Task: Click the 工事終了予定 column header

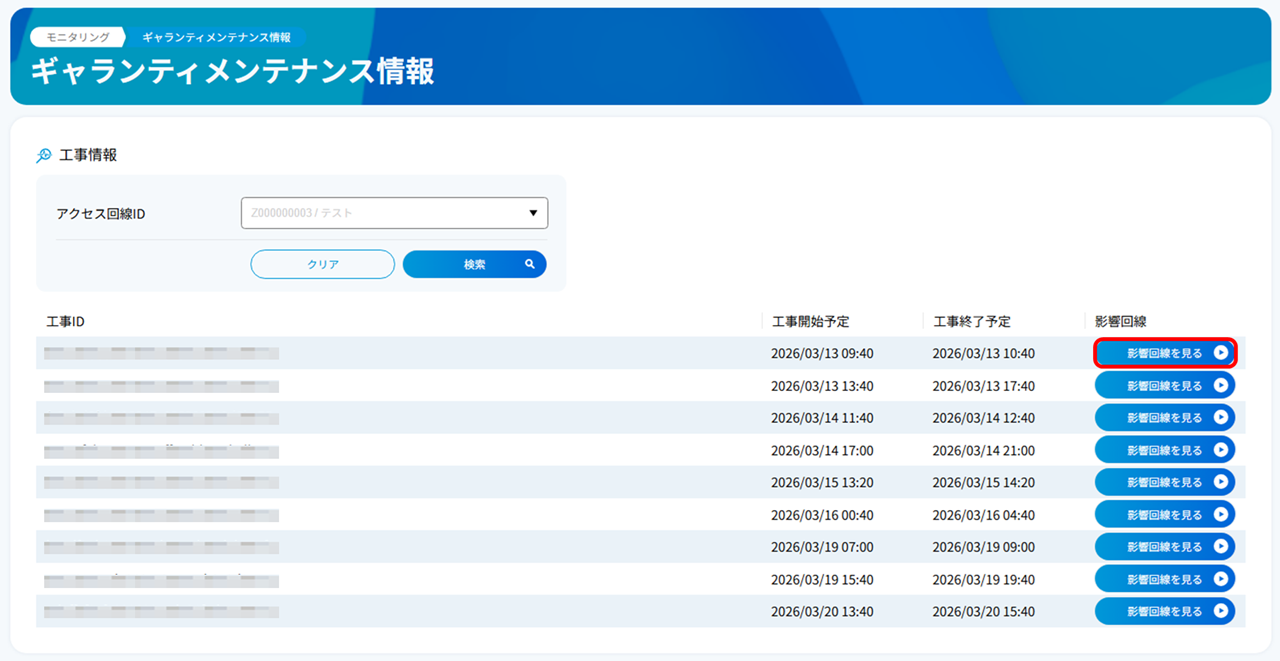Action: click(x=971, y=321)
